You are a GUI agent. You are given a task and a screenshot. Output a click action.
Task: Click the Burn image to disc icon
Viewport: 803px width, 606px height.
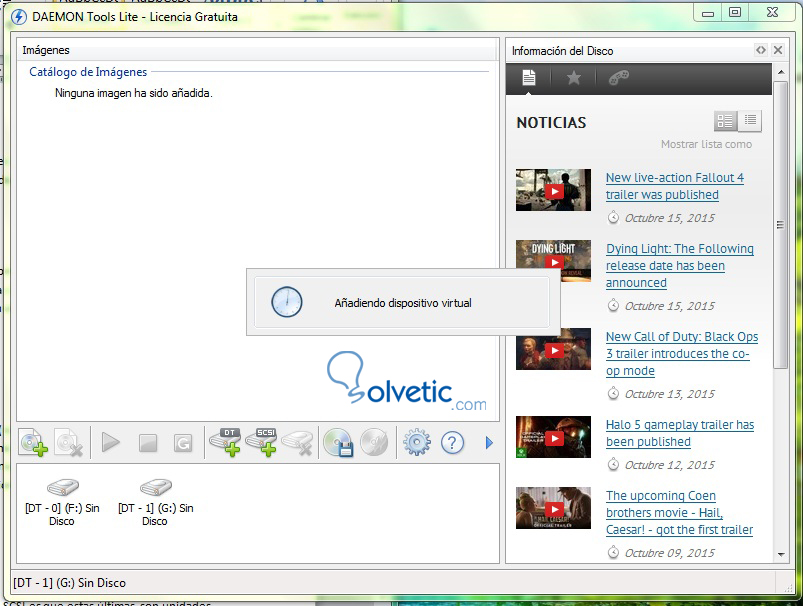374,443
